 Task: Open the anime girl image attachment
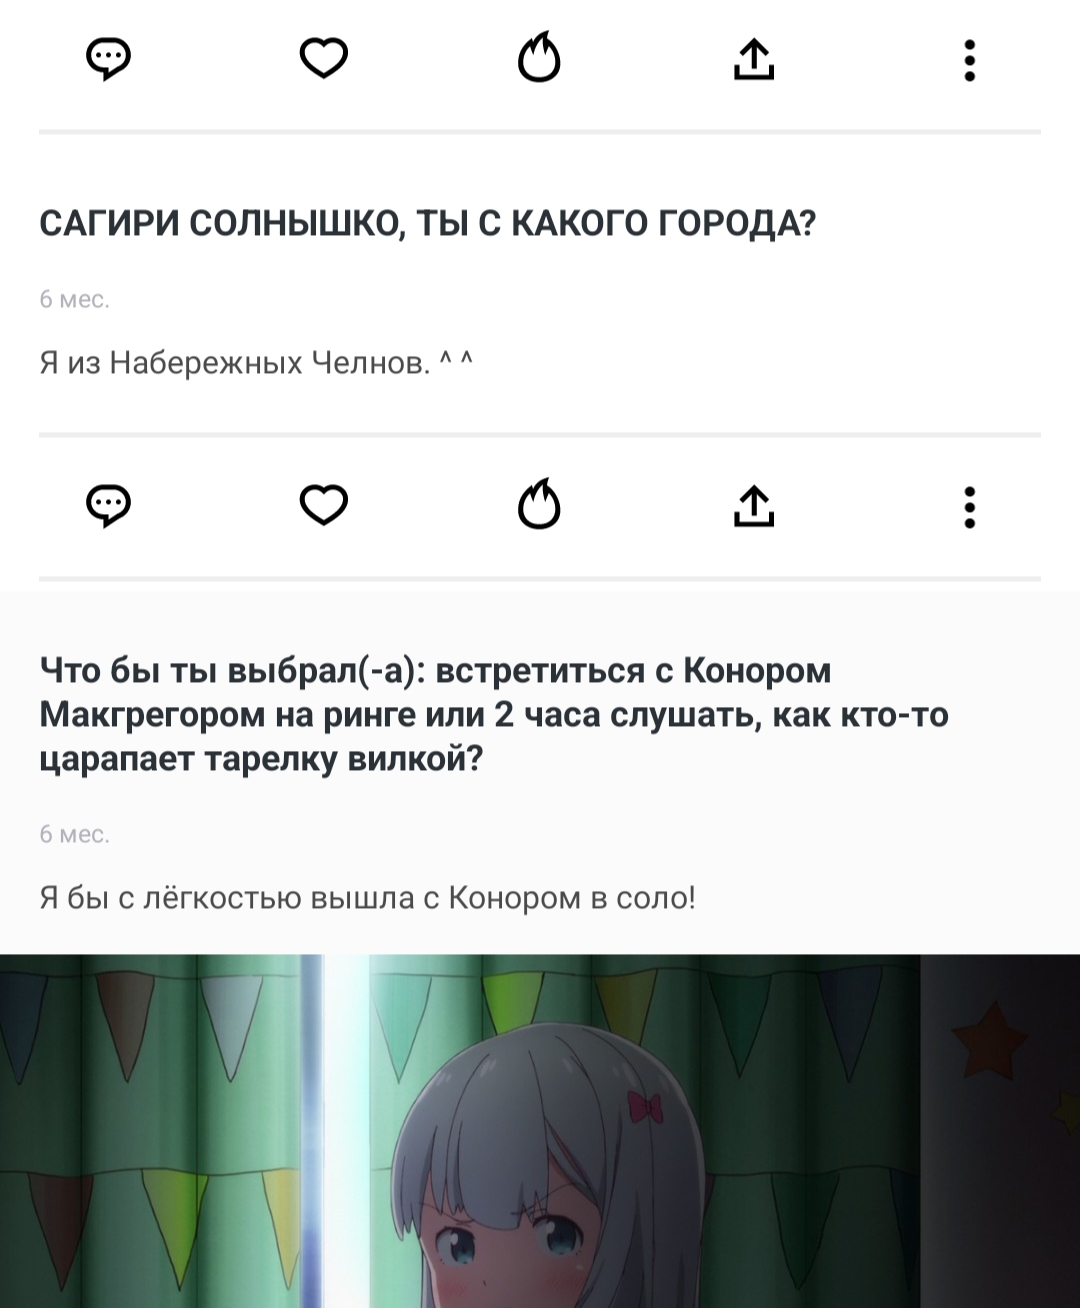(540, 1131)
